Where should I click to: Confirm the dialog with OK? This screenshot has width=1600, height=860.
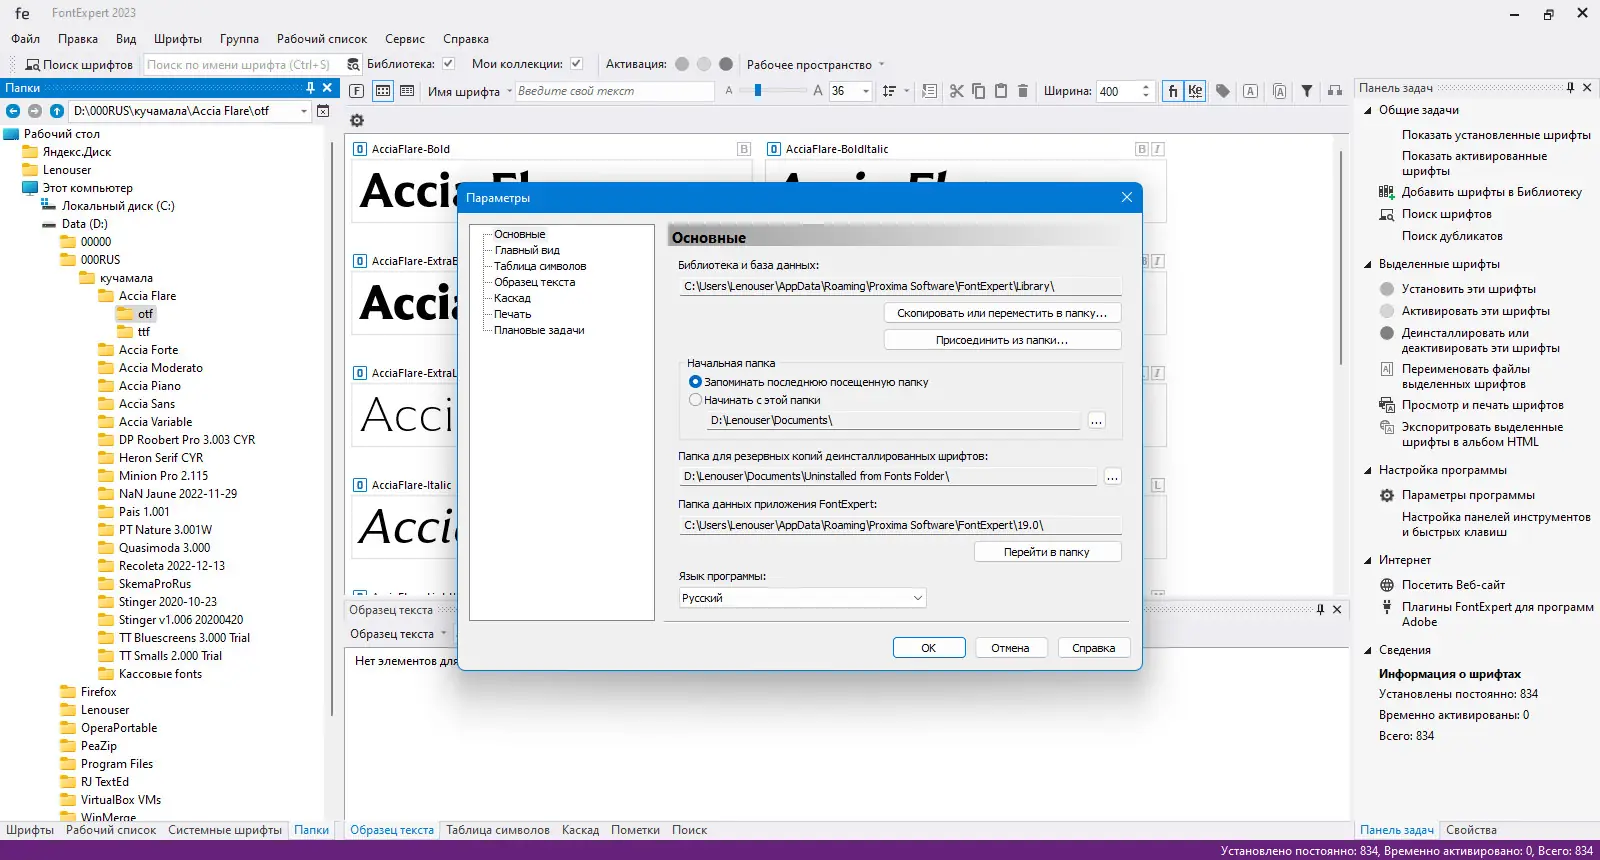[x=929, y=648]
